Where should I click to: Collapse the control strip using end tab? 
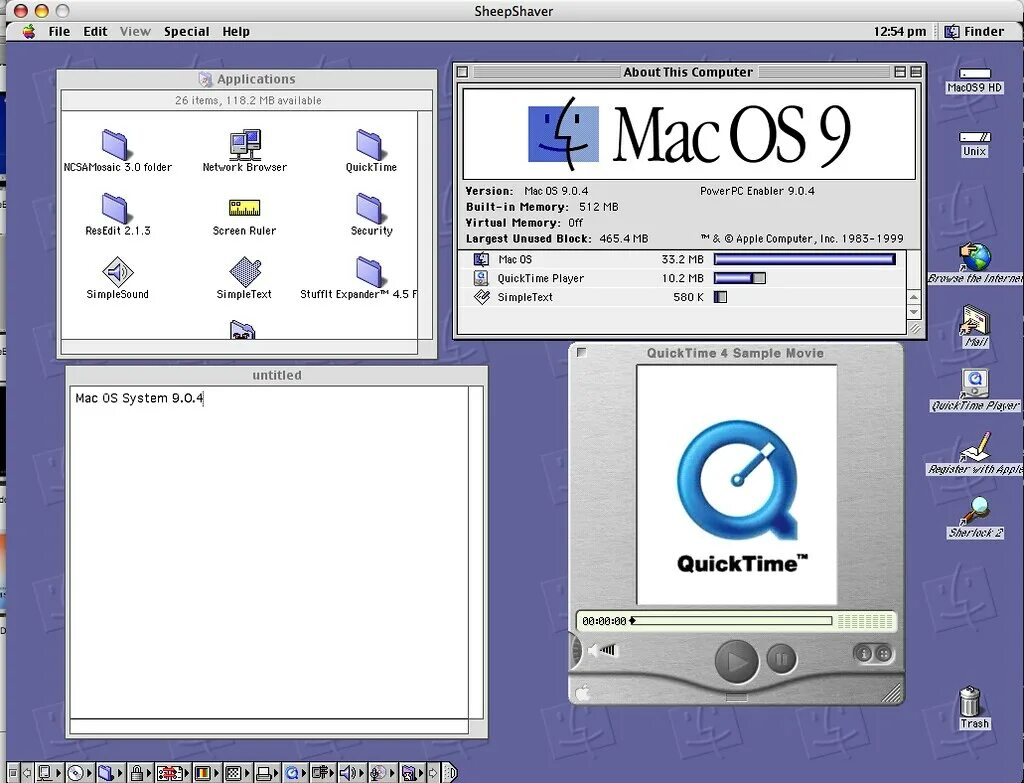tap(450, 773)
